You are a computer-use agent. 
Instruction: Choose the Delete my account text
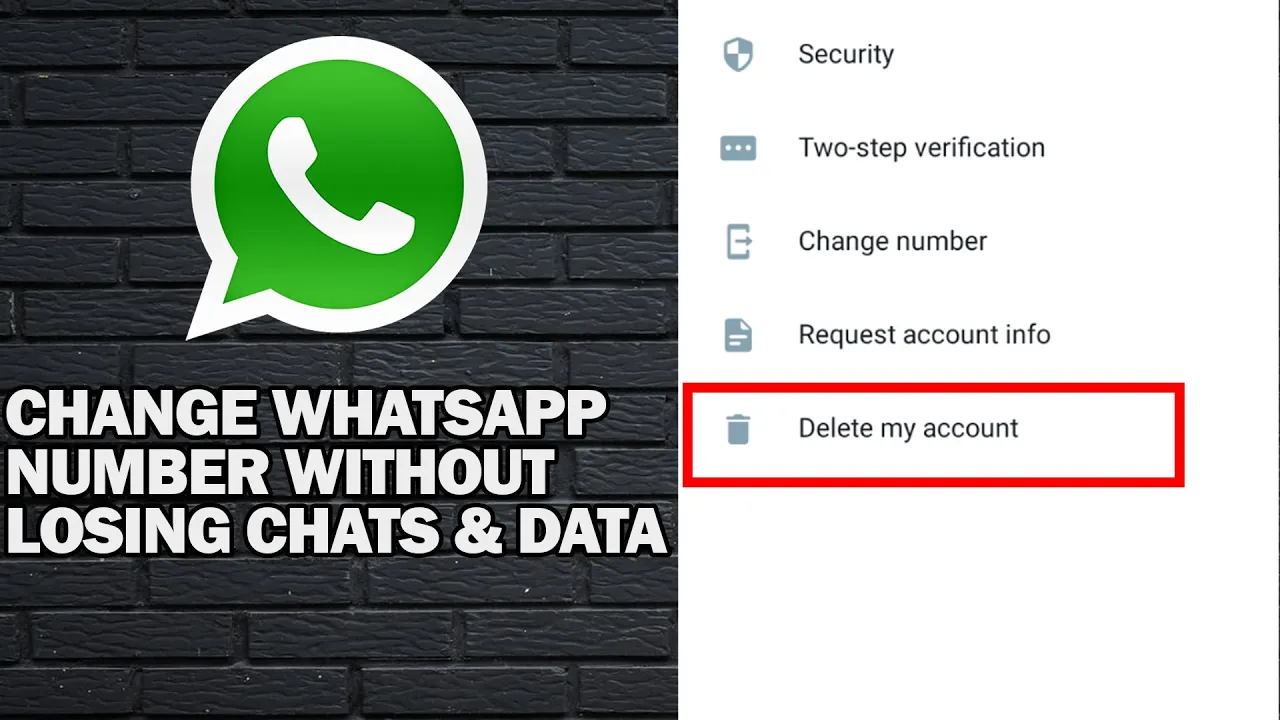(908, 428)
